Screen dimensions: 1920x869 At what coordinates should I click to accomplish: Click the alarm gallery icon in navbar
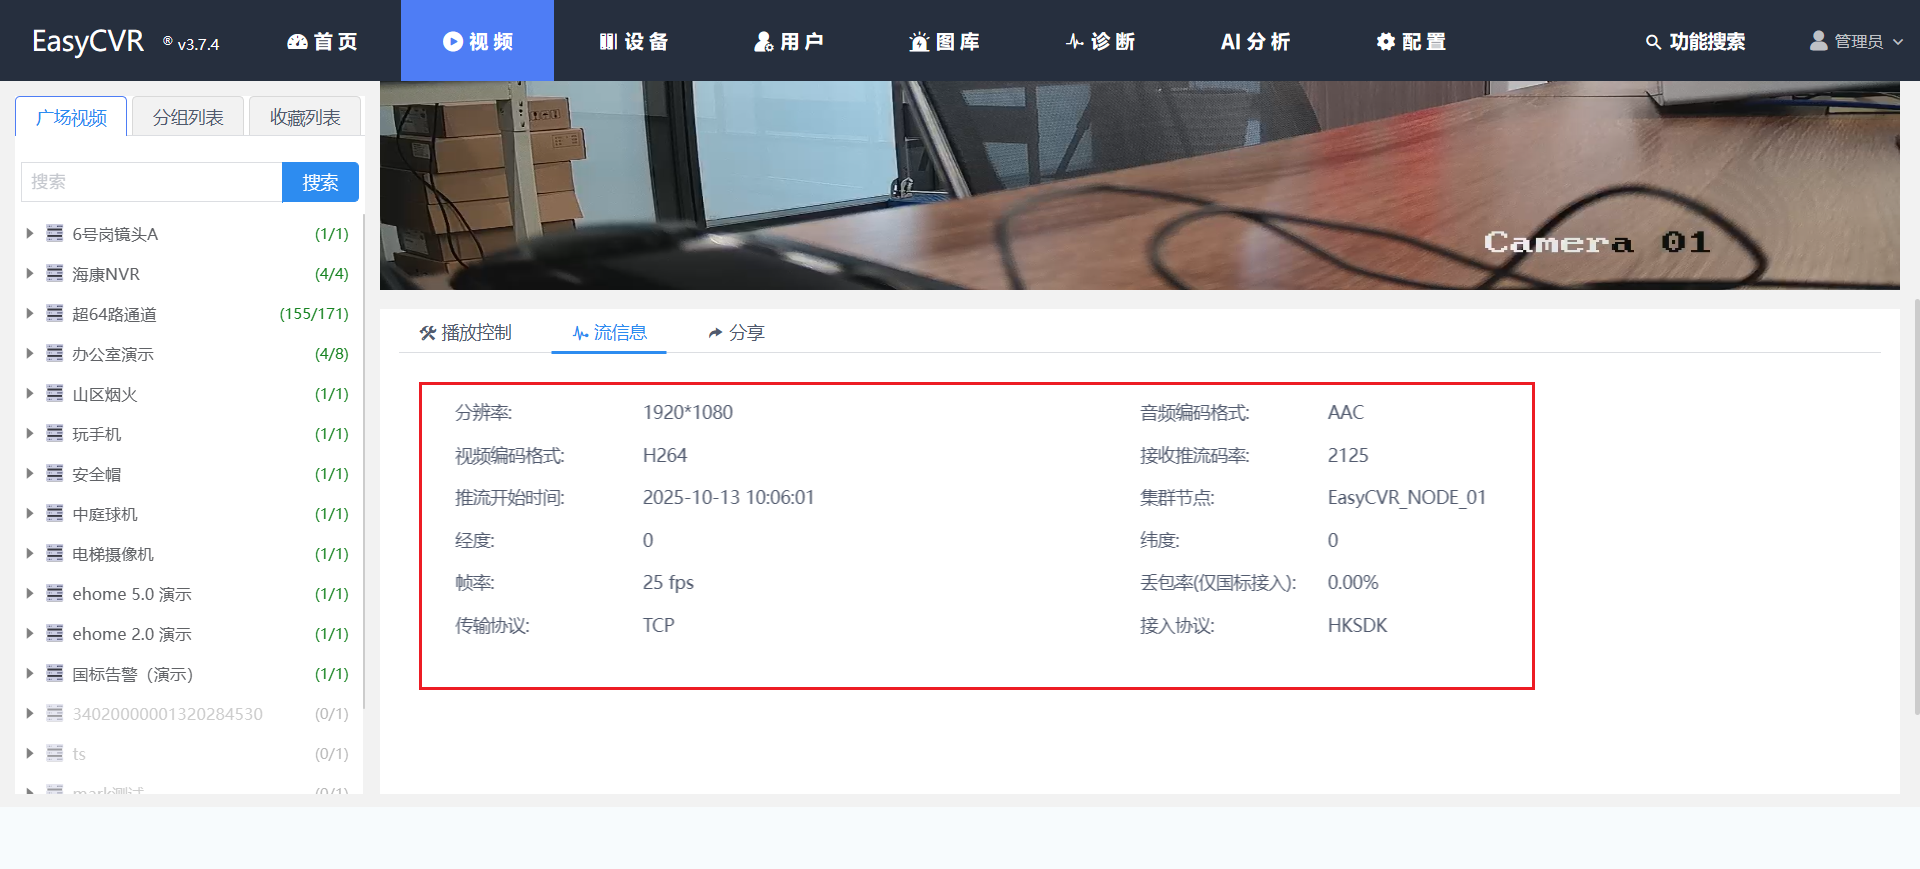click(x=919, y=41)
